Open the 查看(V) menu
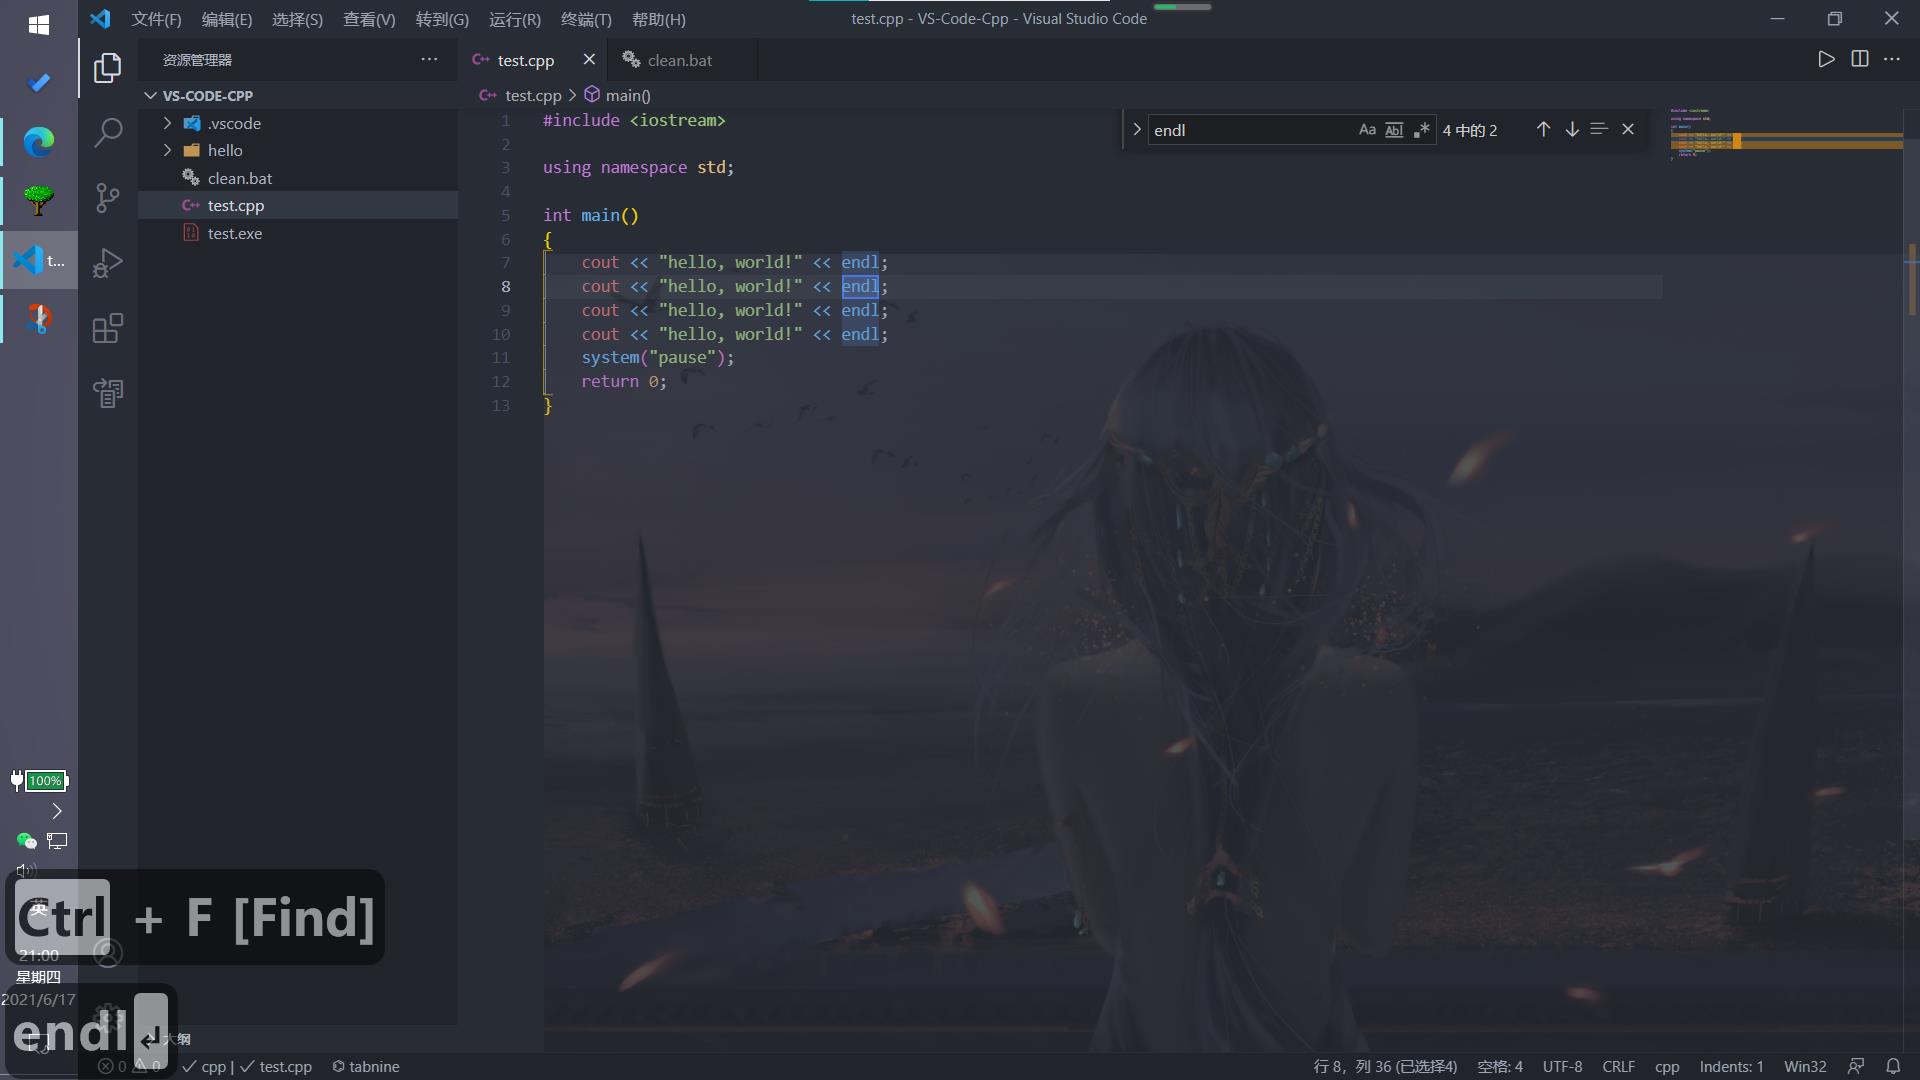The height and width of the screenshot is (1080, 1920). 369,19
